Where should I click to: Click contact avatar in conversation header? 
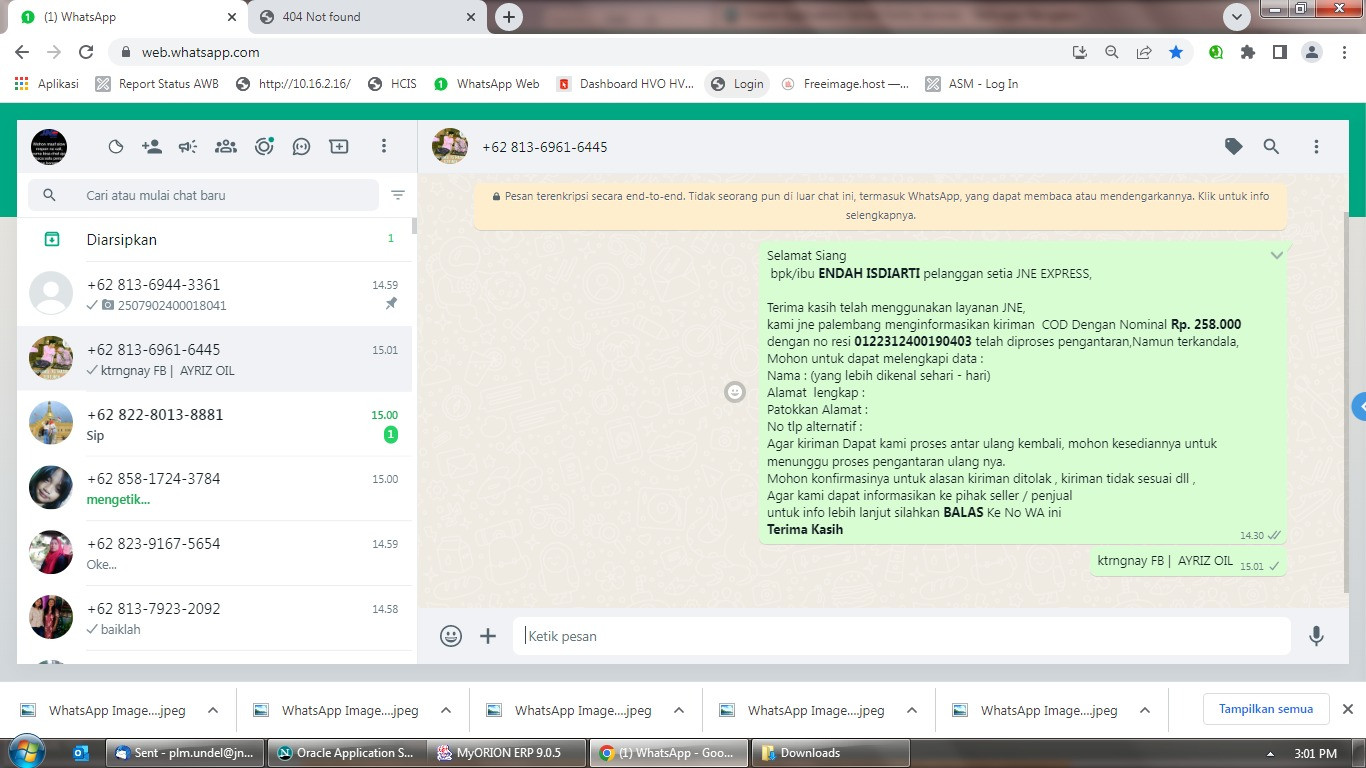pos(450,147)
